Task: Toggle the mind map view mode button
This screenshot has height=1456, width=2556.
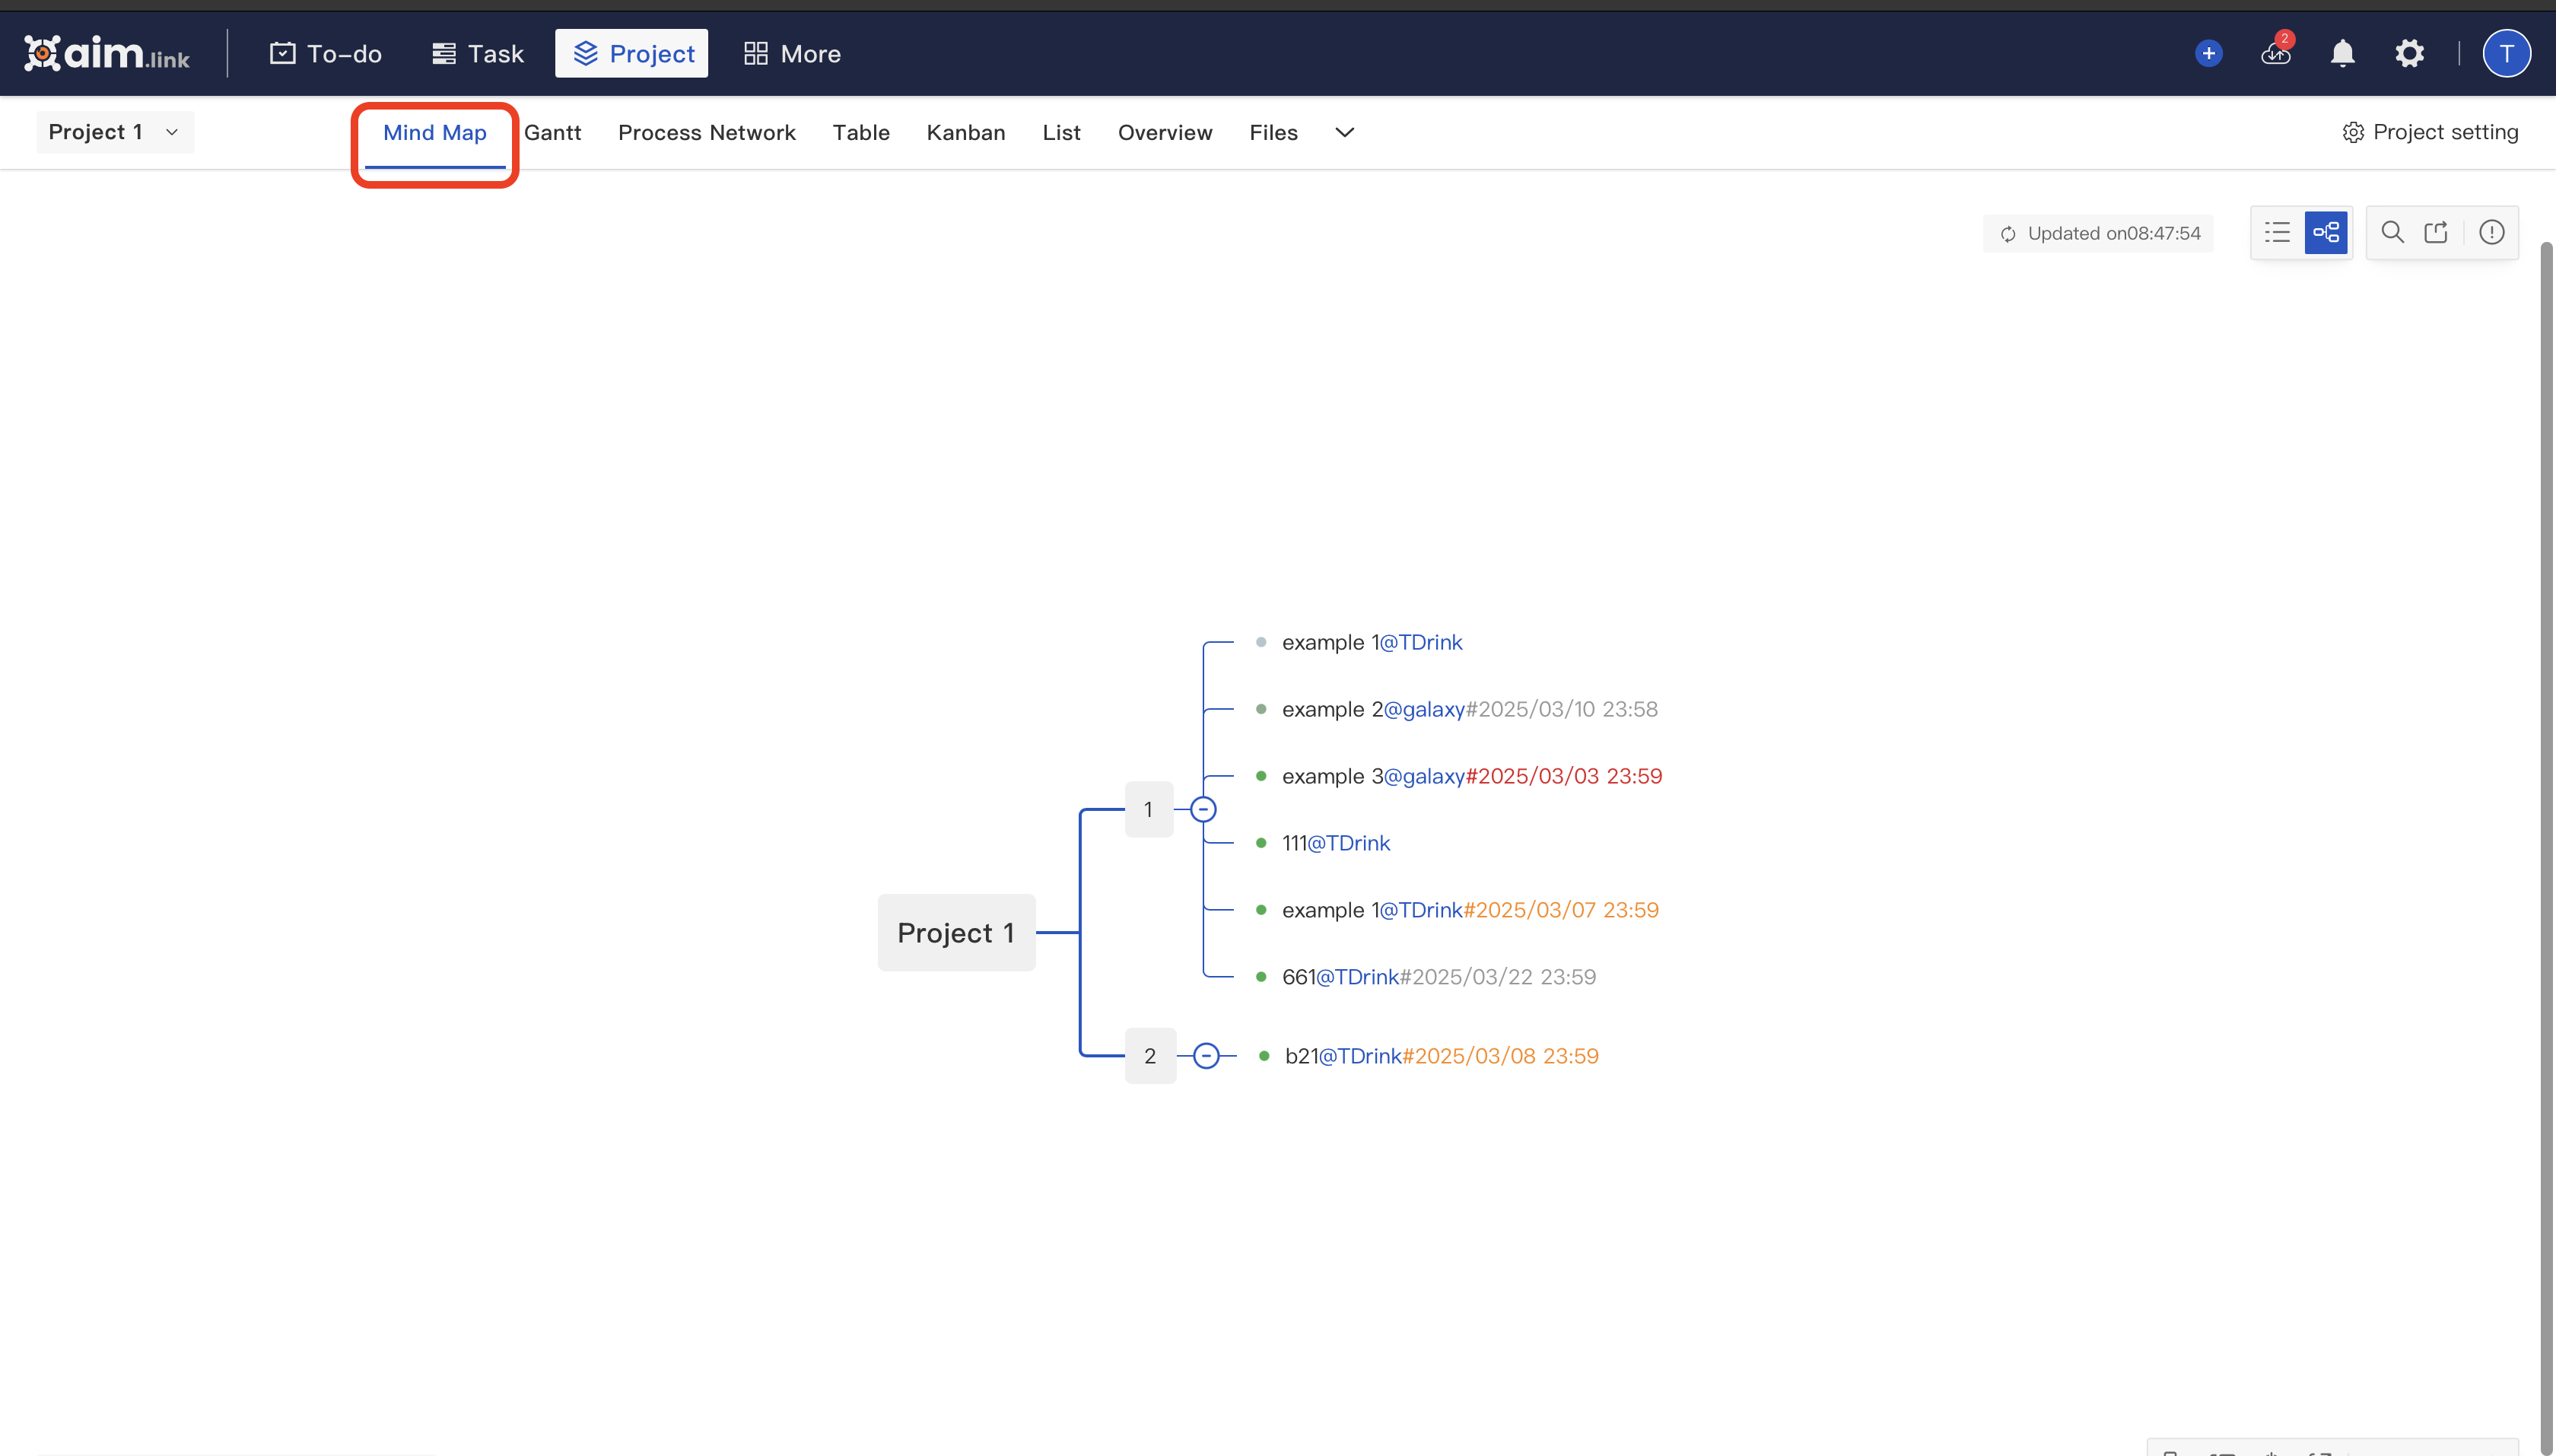Action: coord(2327,232)
